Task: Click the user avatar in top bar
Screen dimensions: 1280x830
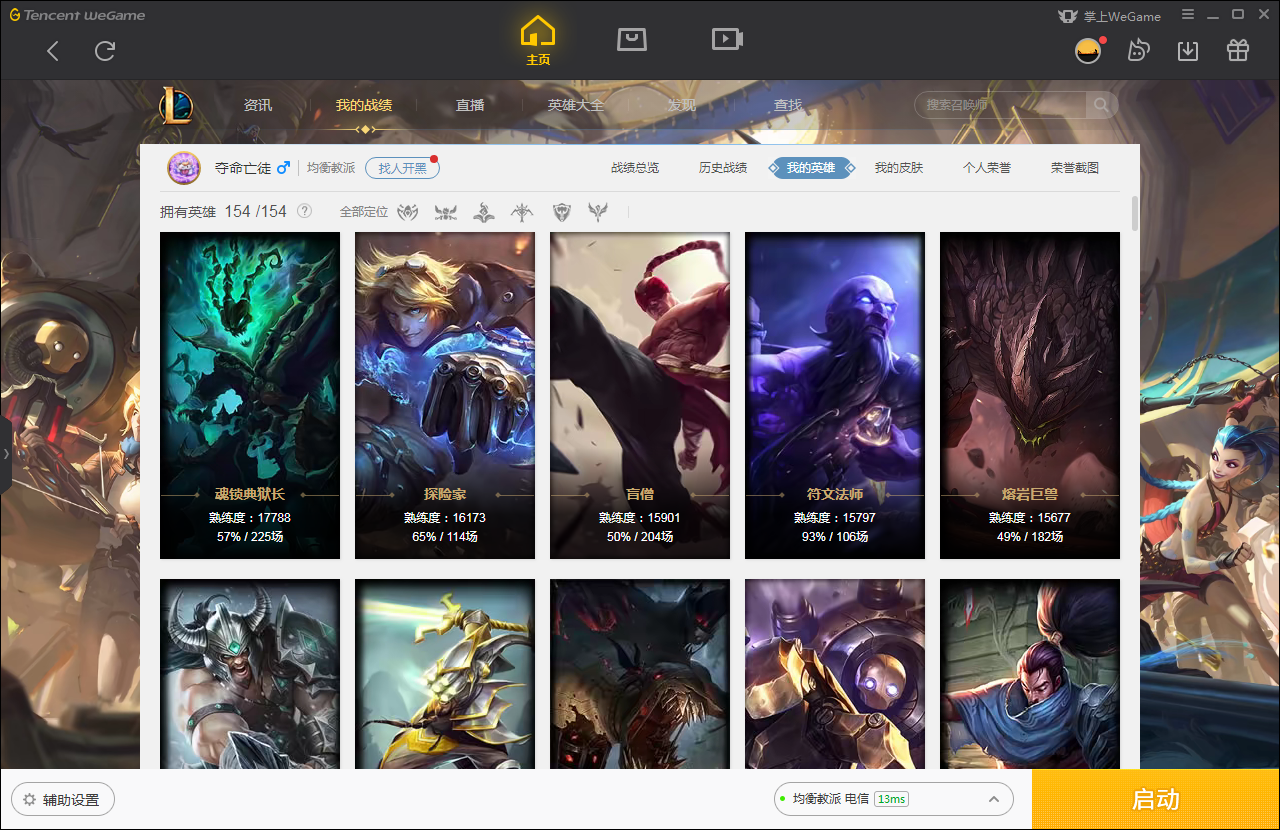Action: pos(1088,51)
